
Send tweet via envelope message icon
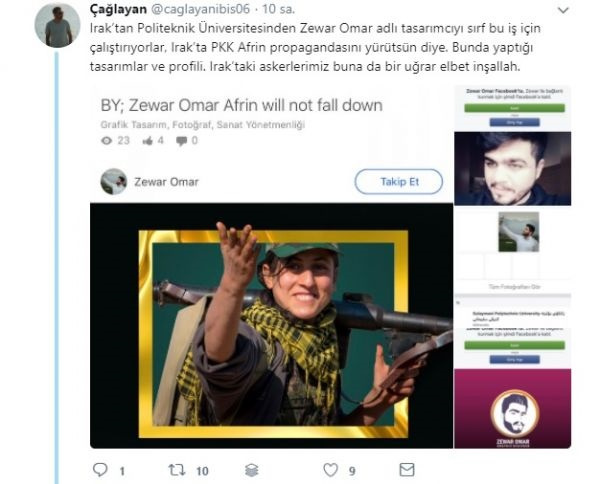406,469
